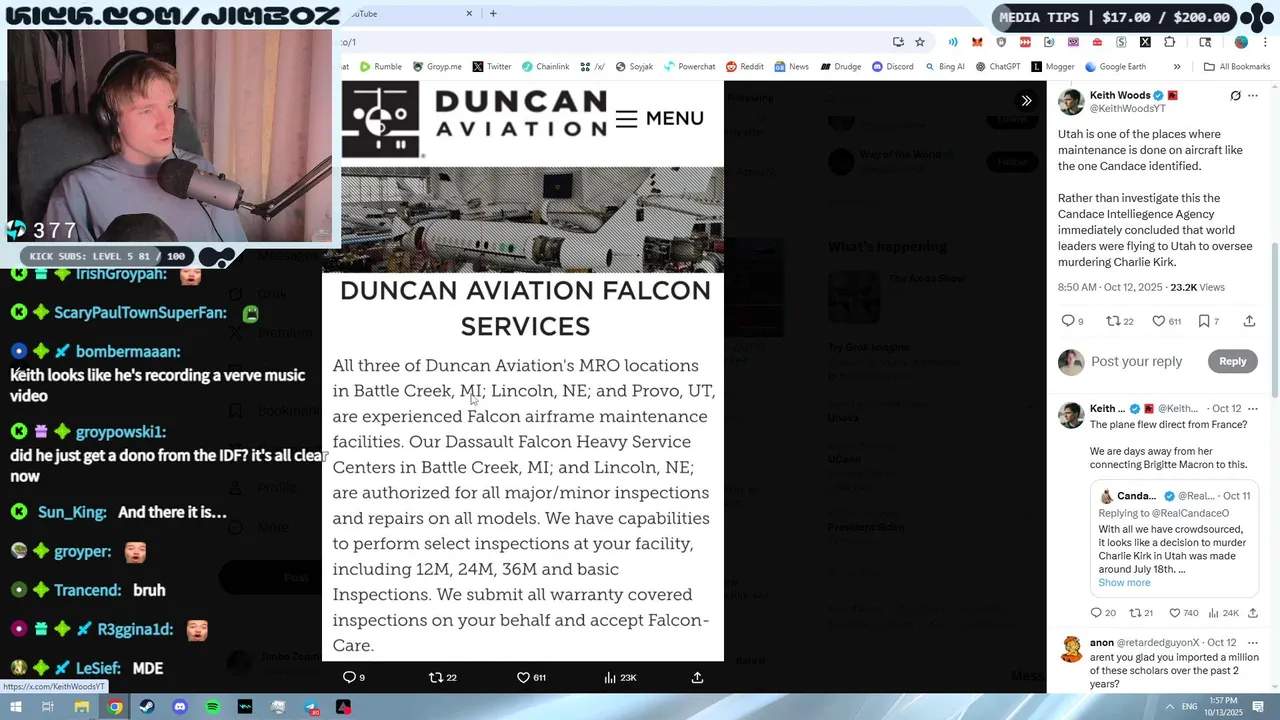1280x720 pixels.
Task: Click the browser address bar
Action: (x=610, y=42)
